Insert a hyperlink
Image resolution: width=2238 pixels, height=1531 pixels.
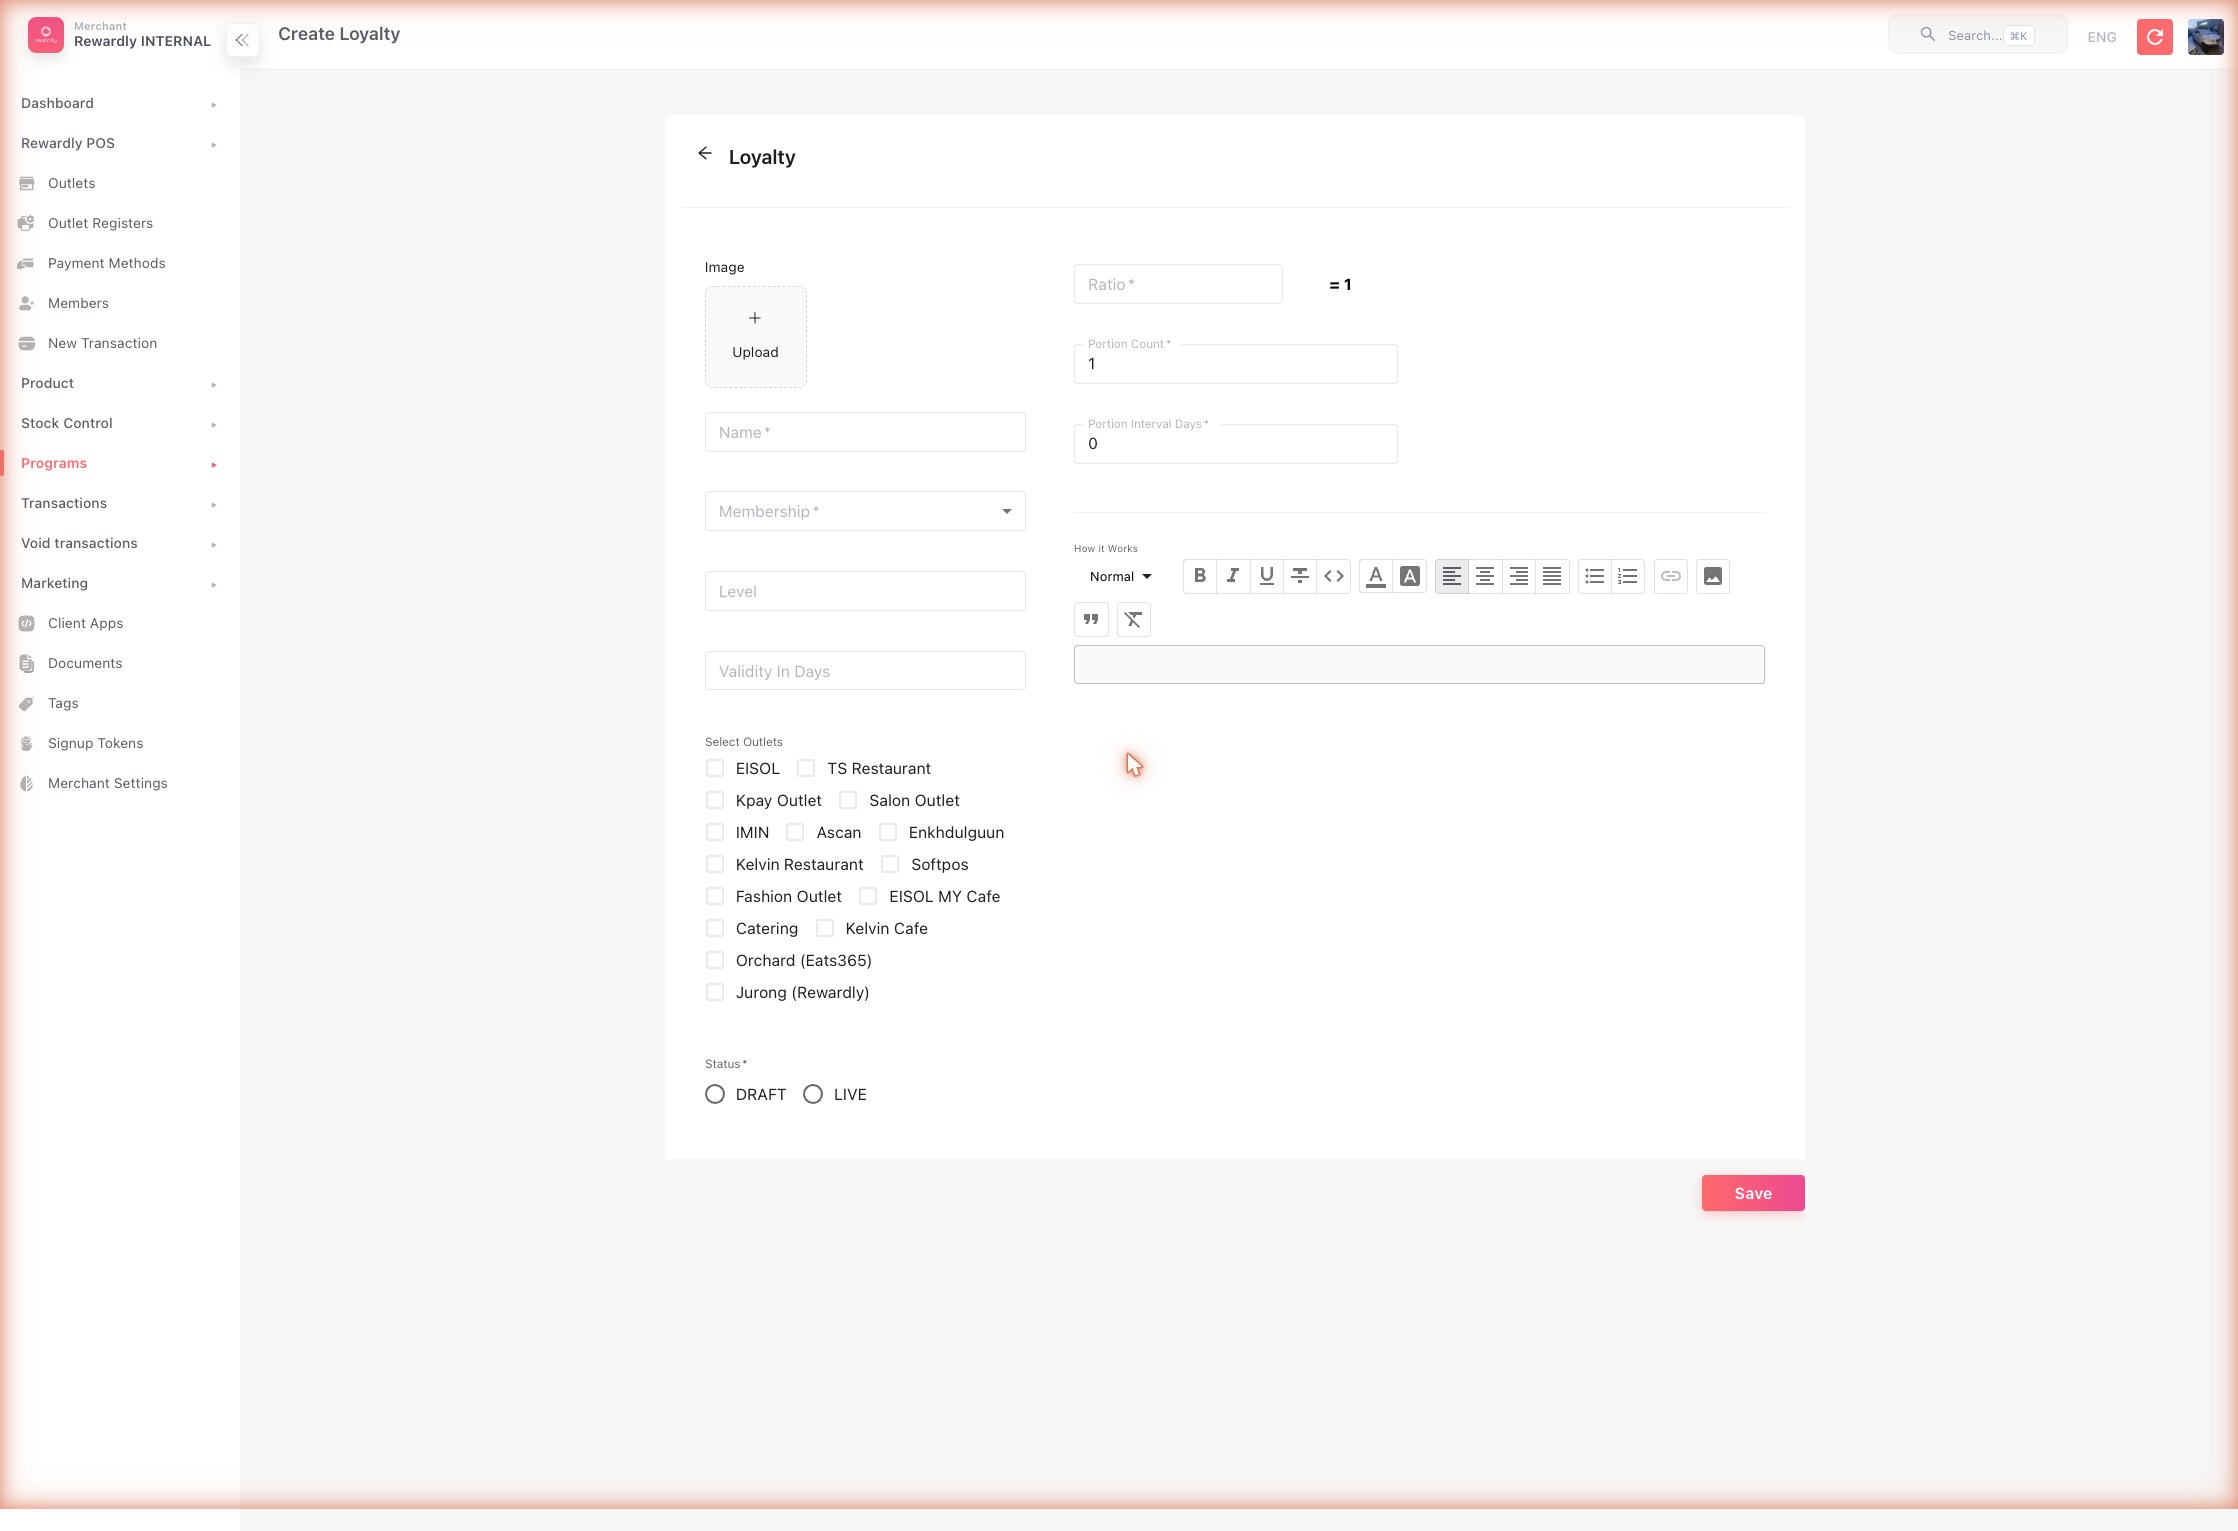pos(1671,576)
